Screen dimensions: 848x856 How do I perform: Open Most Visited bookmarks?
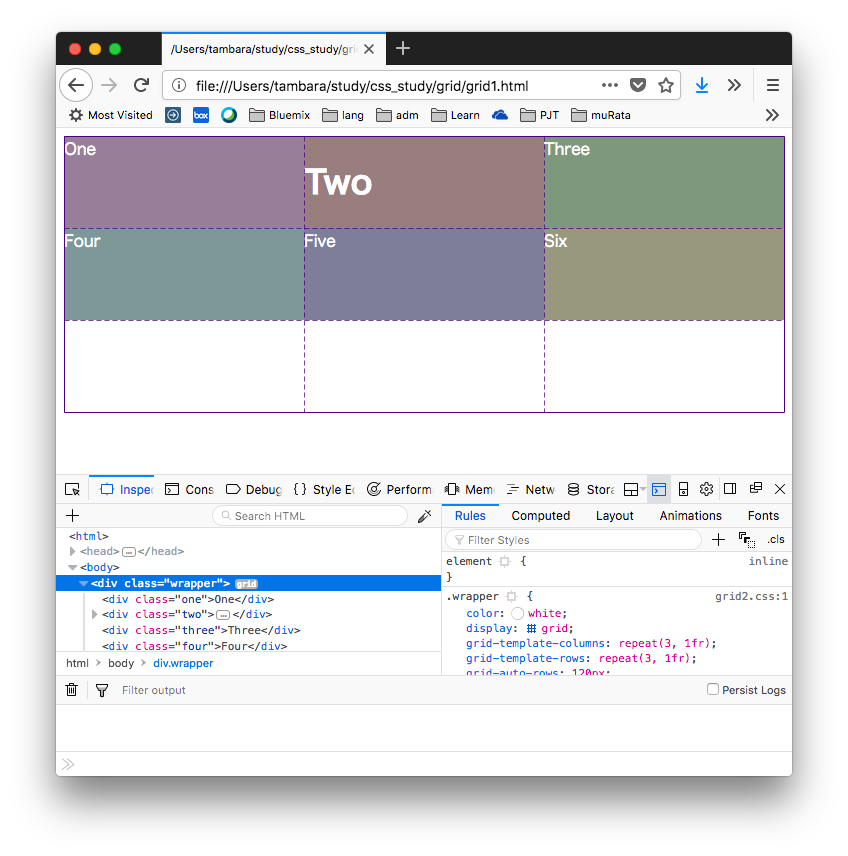pos(111,115)
